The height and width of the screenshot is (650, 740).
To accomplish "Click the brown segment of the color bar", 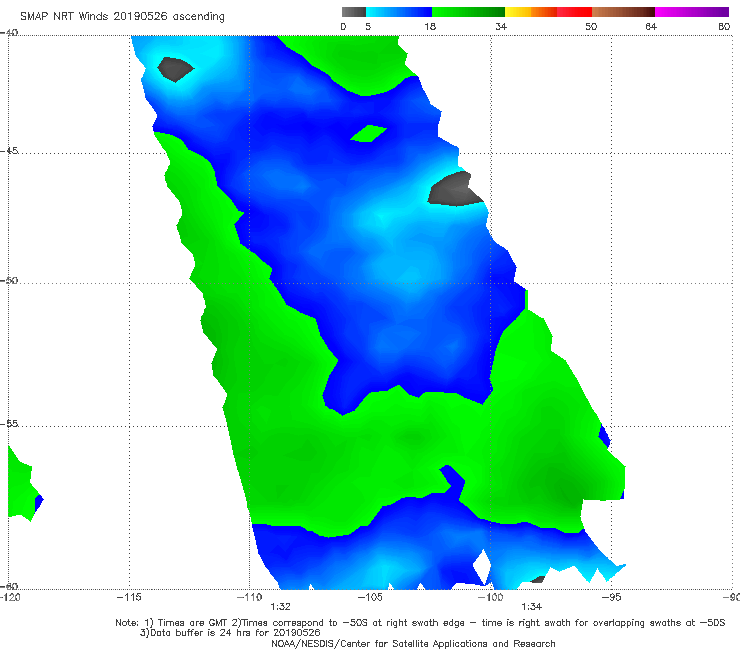I will click(x=623, y=12).
